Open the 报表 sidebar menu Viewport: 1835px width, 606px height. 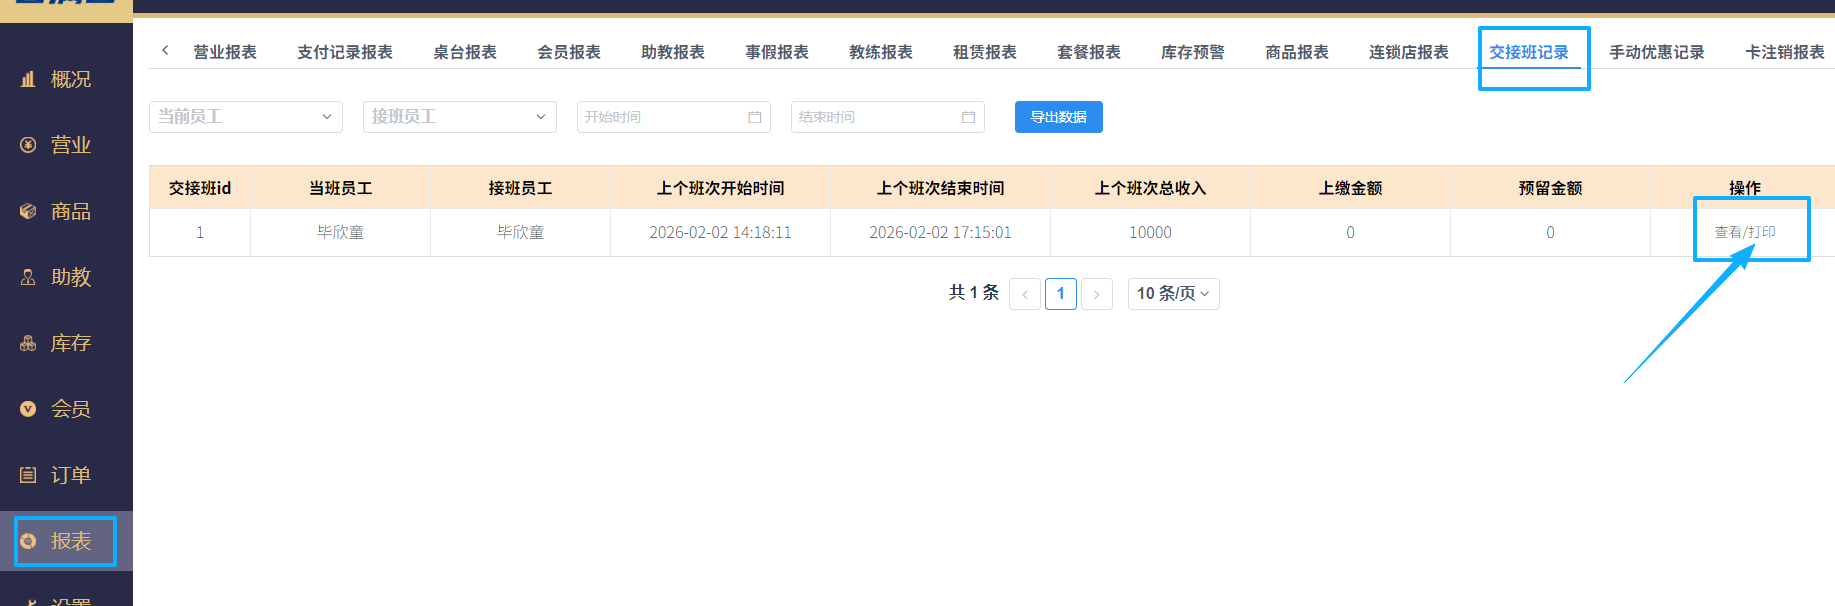click(x=66, y=541)
